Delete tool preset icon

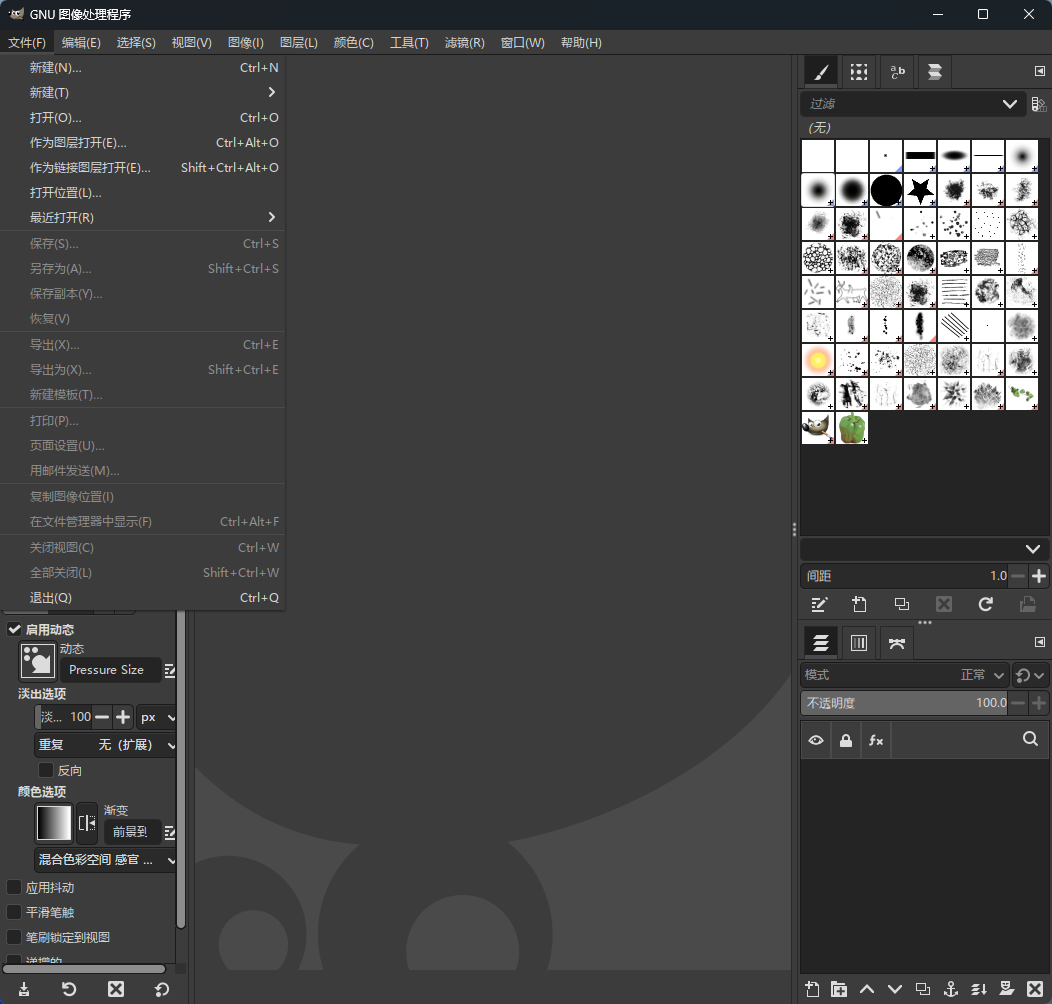116,989
